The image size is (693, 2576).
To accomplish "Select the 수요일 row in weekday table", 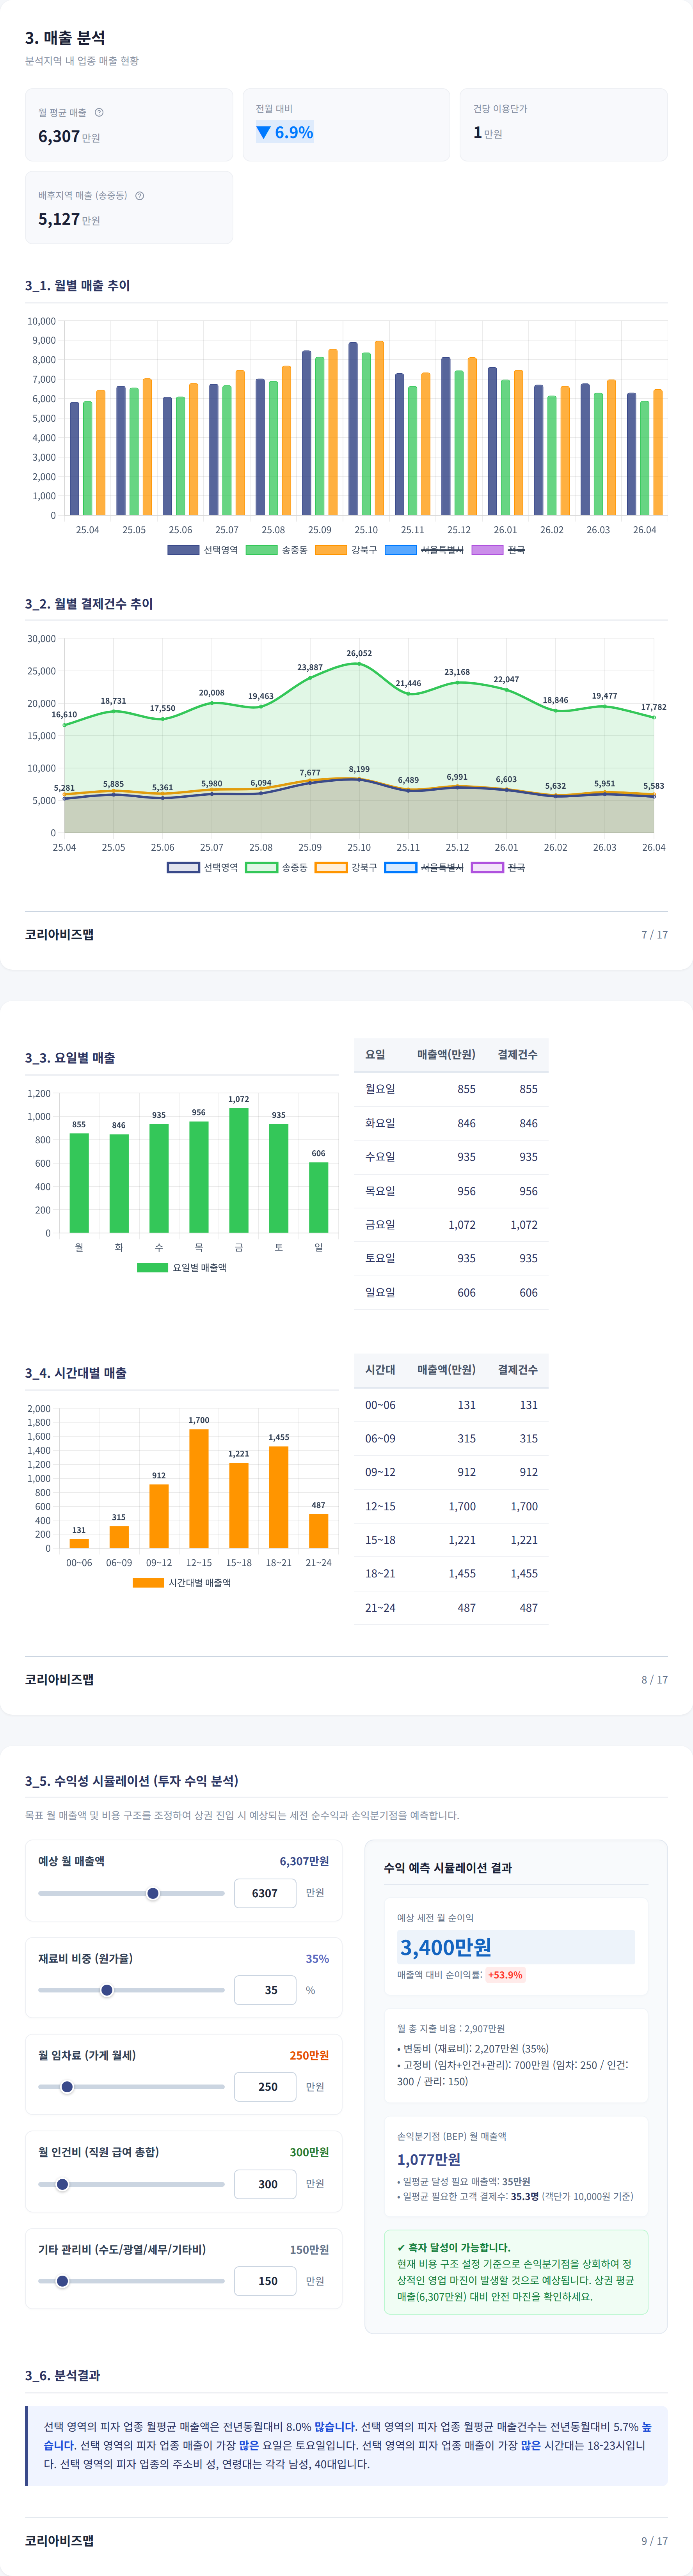I will click(x=451, y=1157).
